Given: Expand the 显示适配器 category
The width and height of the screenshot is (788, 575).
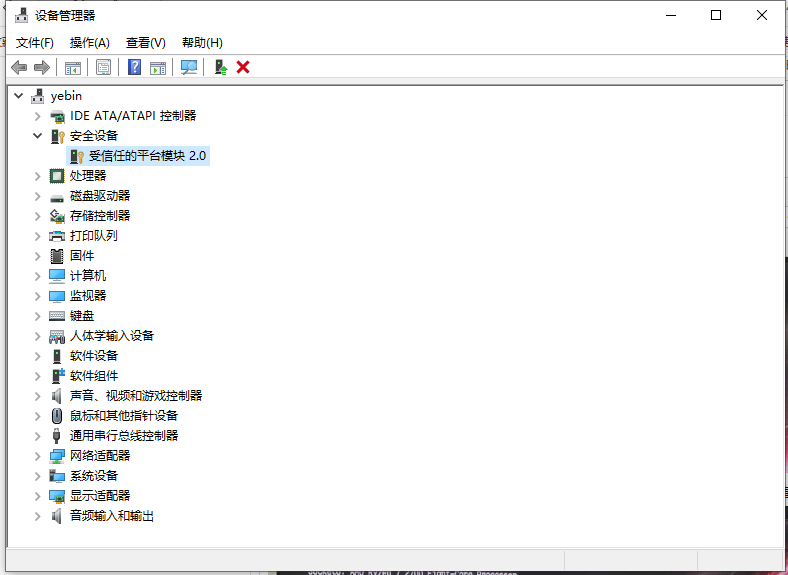Looking at the screenshot, I should [37, 496].
